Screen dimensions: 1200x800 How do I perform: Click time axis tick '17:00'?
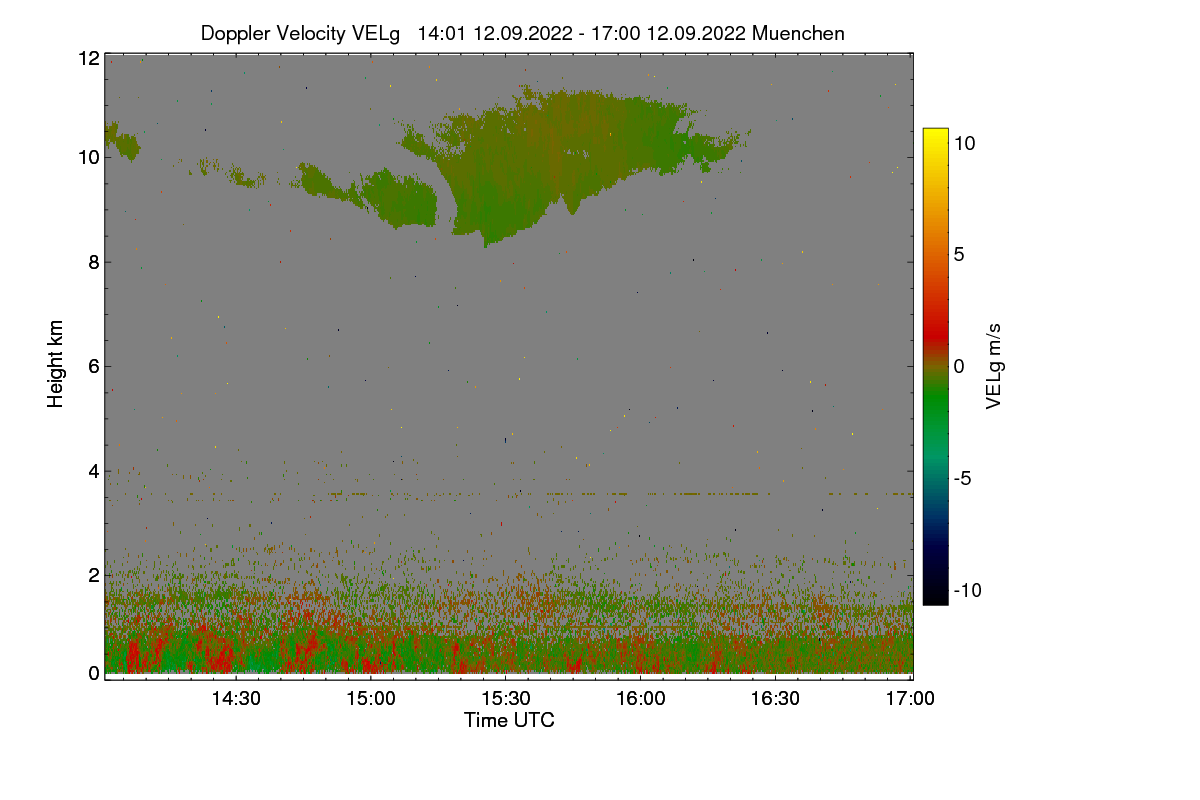point(911,699)
